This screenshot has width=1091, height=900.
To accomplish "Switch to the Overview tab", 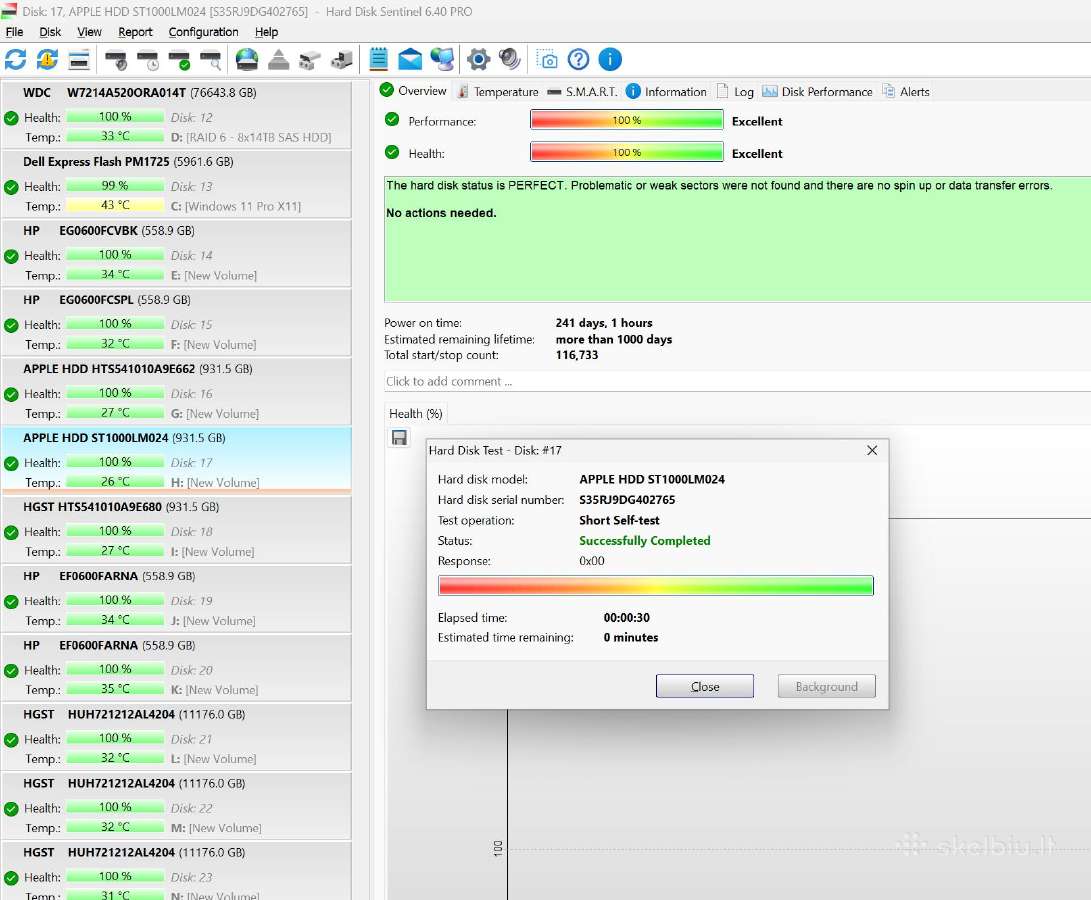I will pos(413,90).
